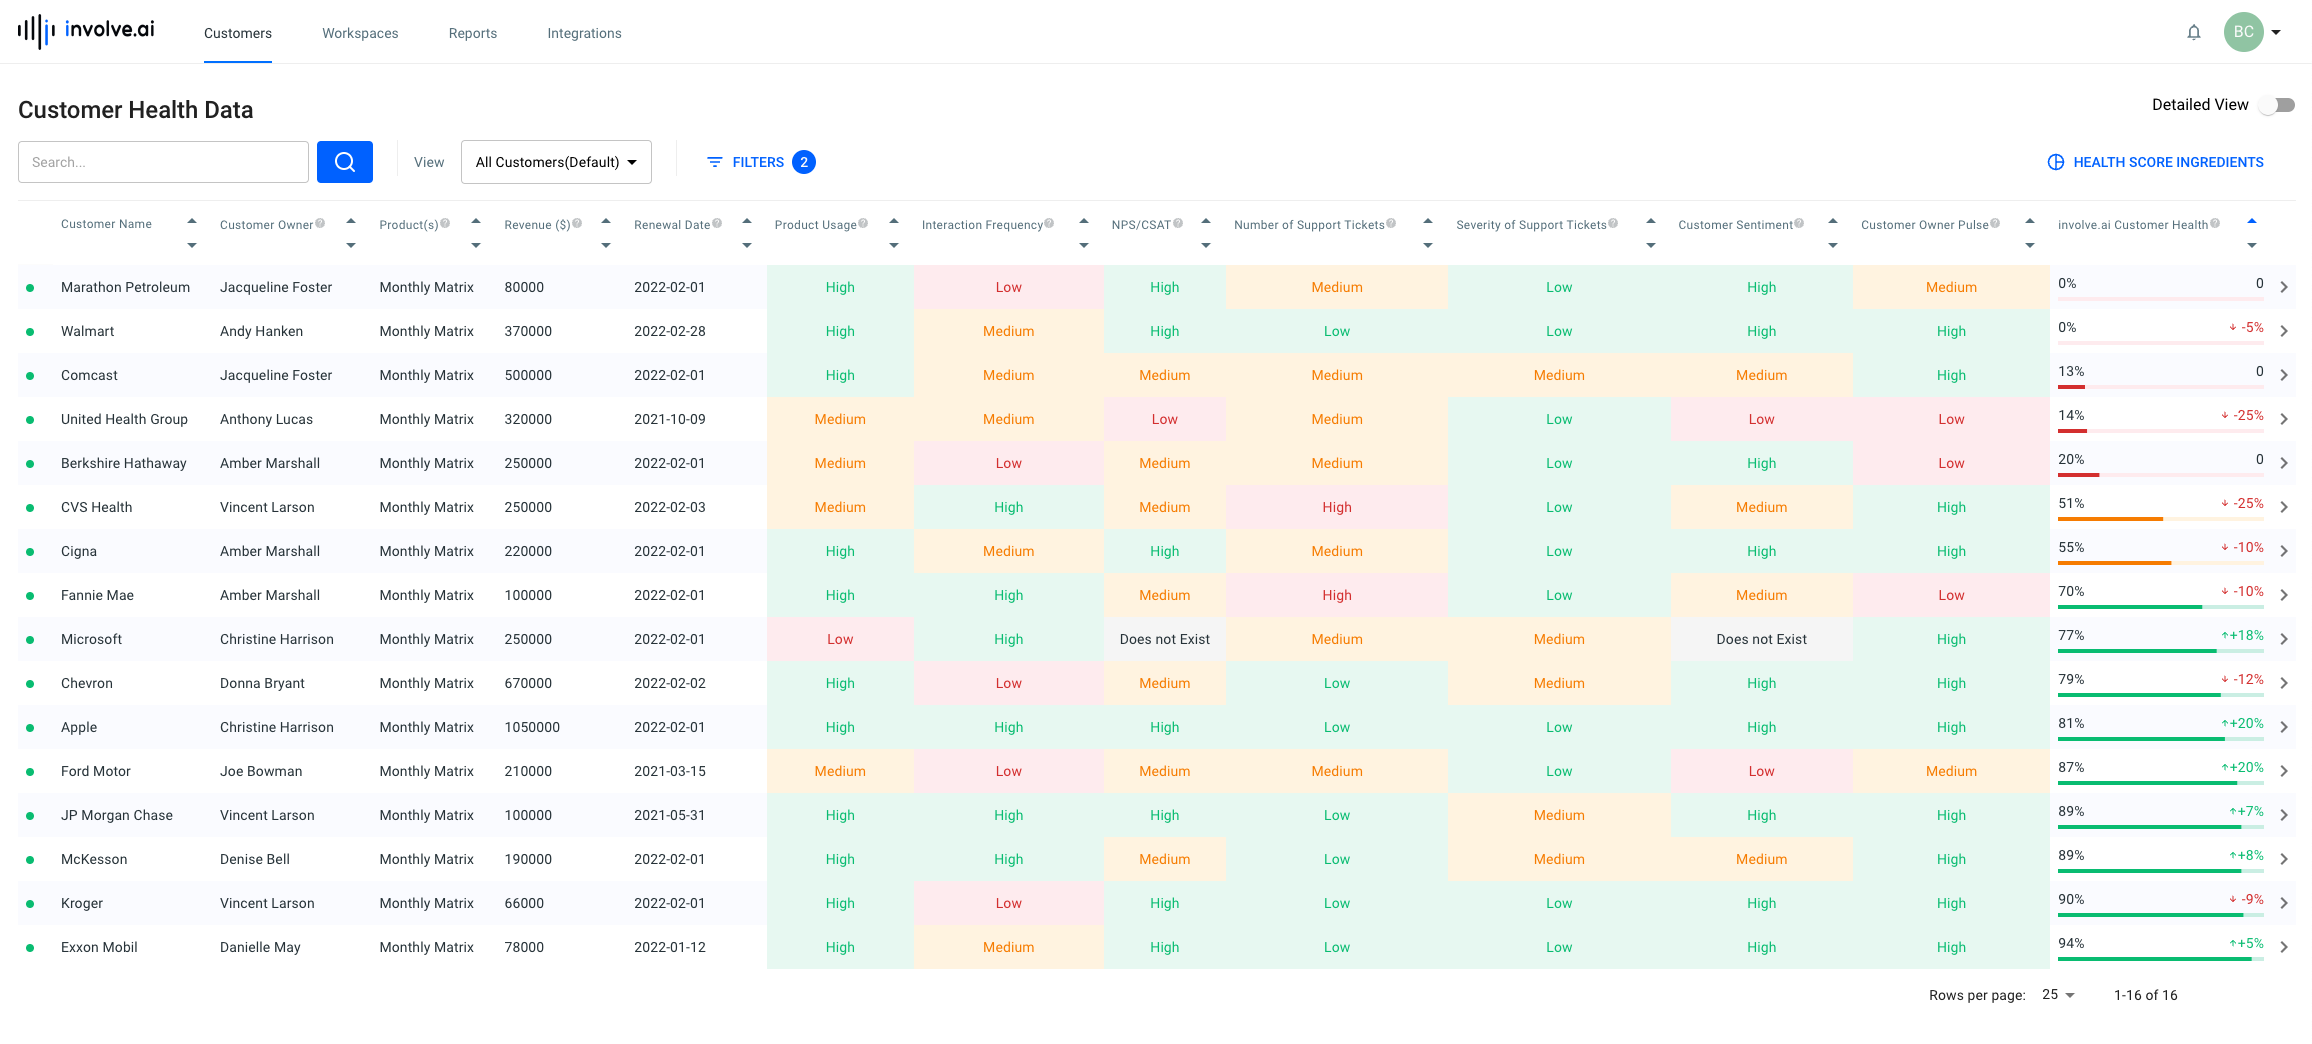Click the Cigna 55% health bar

pyautogui.click(x=2160, y=563)
